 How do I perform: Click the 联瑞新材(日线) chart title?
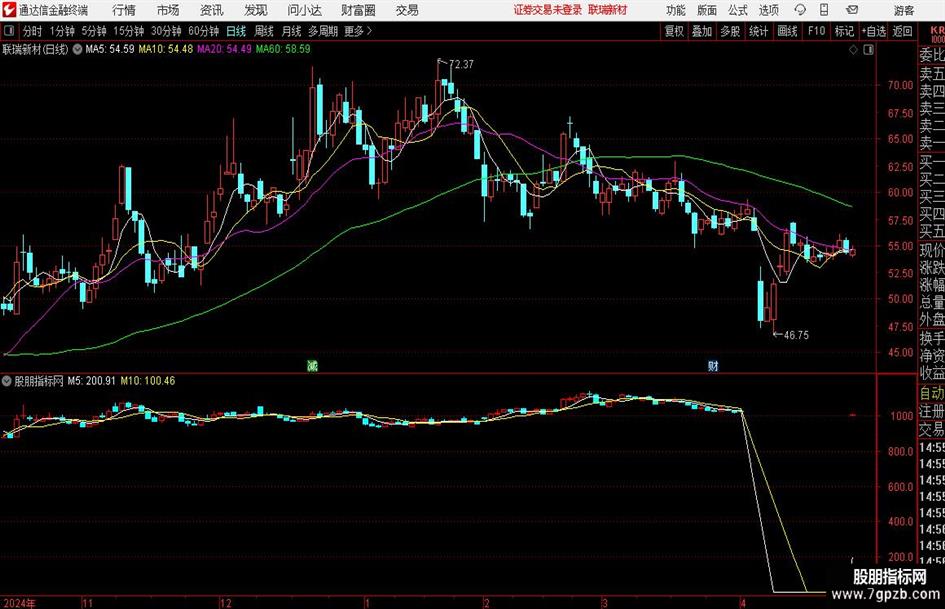(36, 49)
